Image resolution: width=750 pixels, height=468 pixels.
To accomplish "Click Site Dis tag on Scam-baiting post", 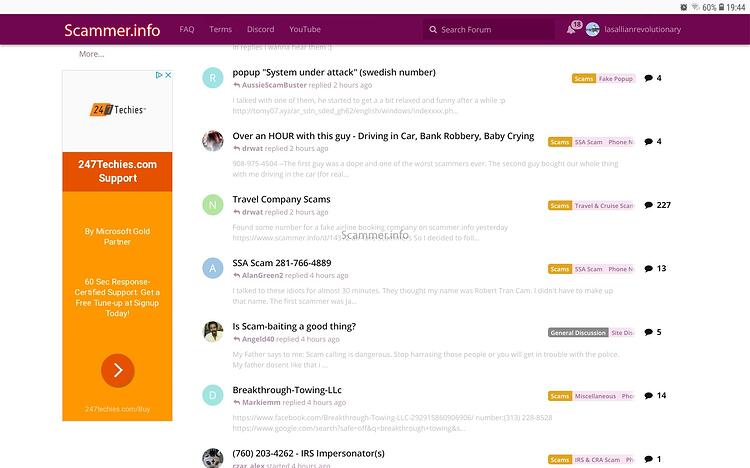I will (622, 333).
